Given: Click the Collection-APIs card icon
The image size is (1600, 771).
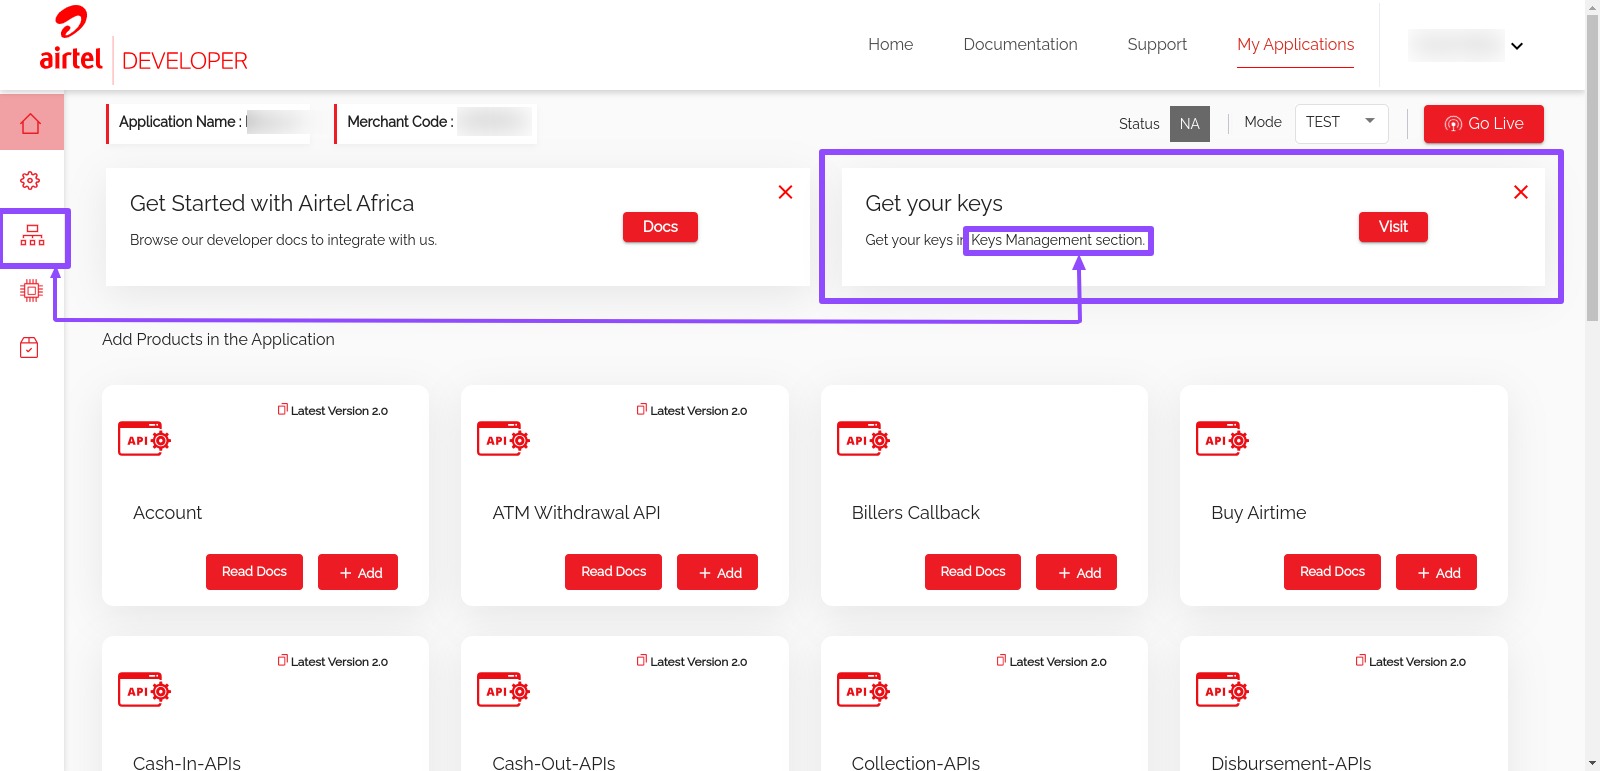Looking at the screenshot, I should [863, 690].
